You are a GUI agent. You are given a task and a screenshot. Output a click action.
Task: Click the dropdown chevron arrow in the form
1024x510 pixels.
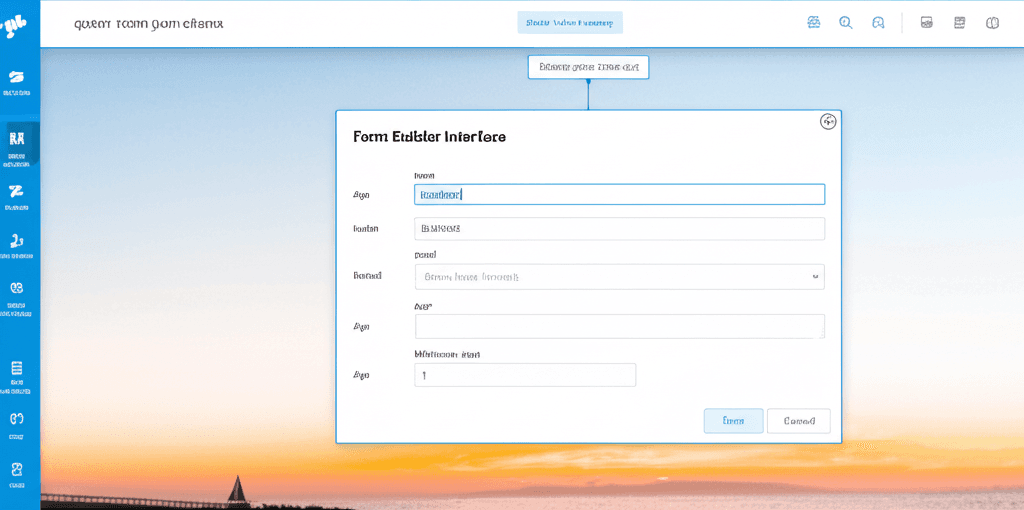(x=815, y=277)
